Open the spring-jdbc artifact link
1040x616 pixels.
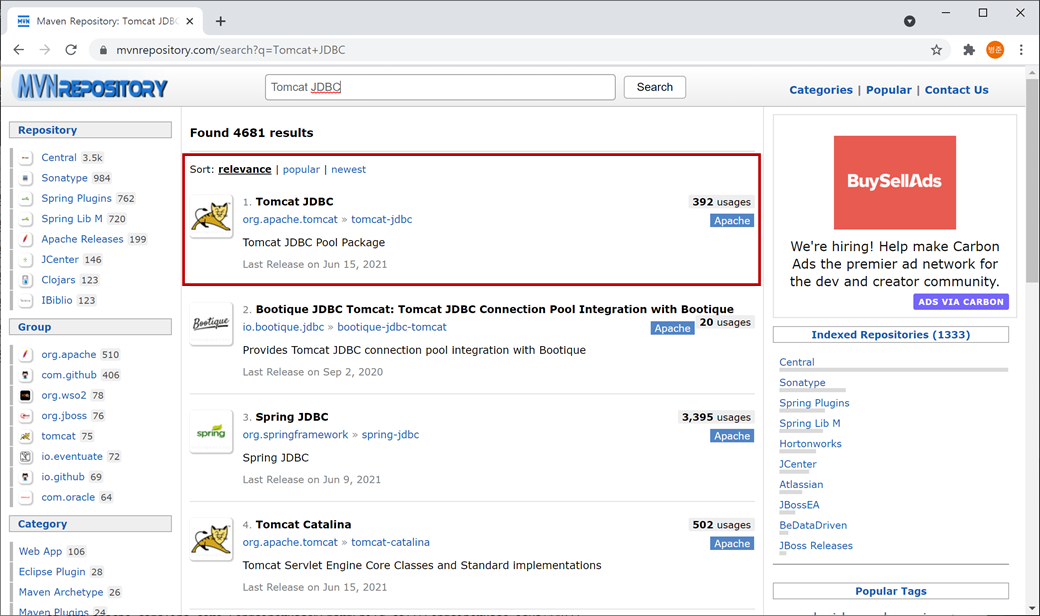point(390,435)
